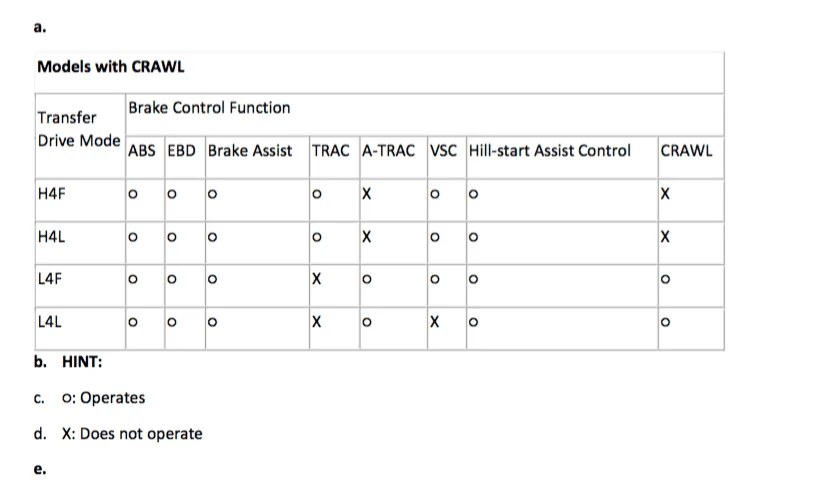Click the 'Brake Assist' column header
The image size is (829, 495).
pos(250,151)
